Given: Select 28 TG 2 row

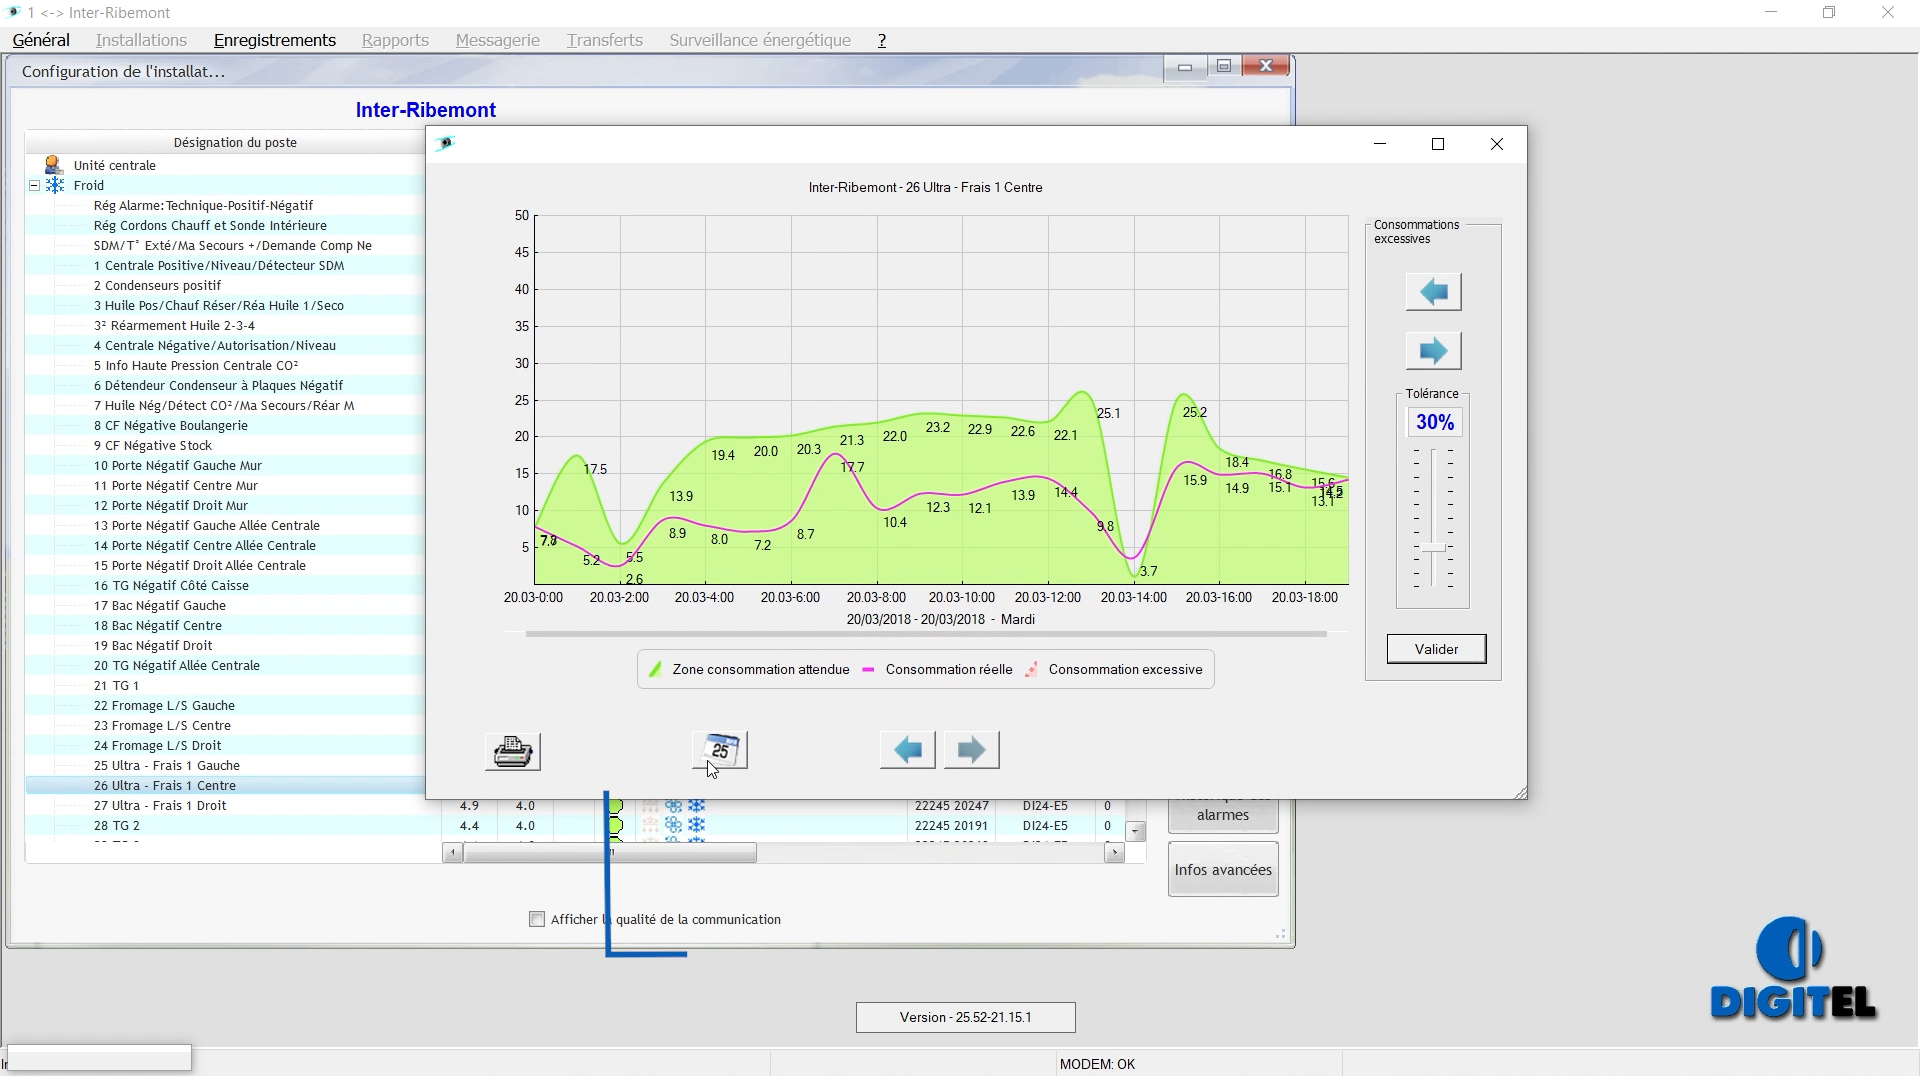Looking at the screenshot, I should (x=117, y=825).
